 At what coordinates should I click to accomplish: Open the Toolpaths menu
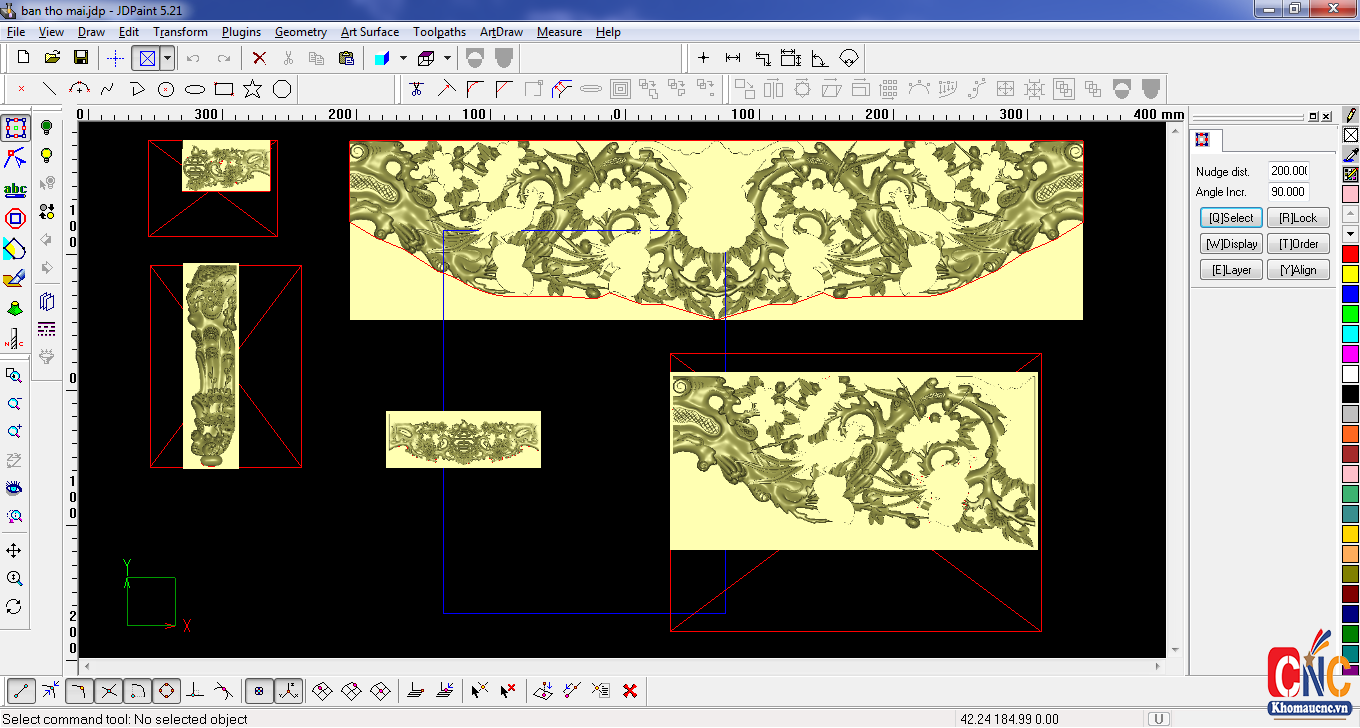click(439, 32)
